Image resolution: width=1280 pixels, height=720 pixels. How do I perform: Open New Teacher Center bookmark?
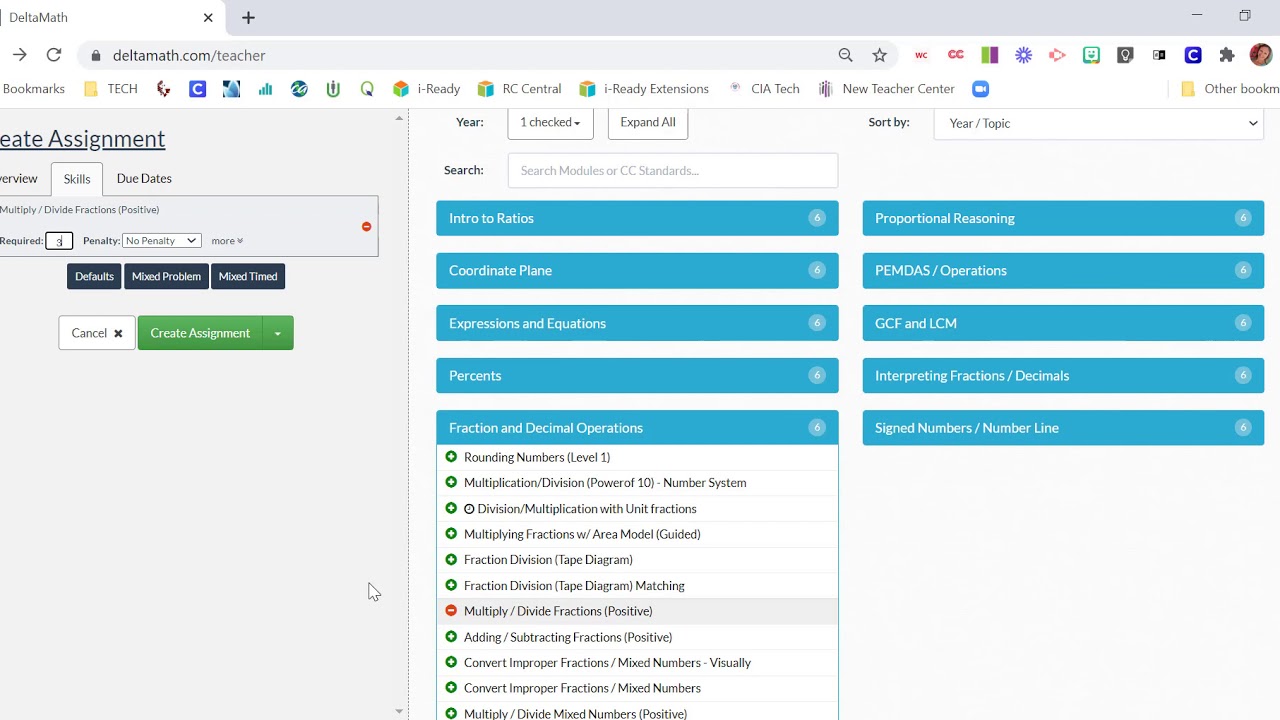tap(886, 89)
